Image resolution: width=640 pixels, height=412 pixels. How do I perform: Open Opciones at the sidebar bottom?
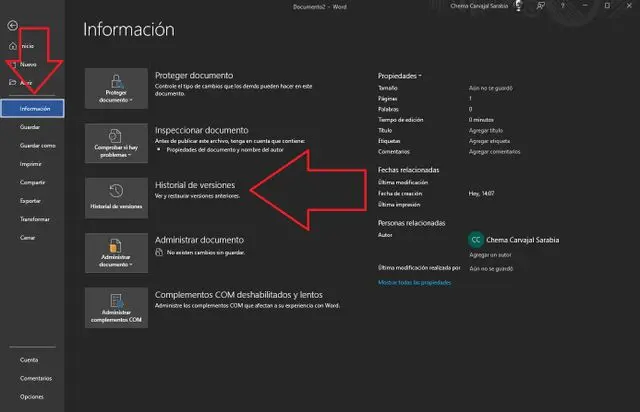point(31,396)
